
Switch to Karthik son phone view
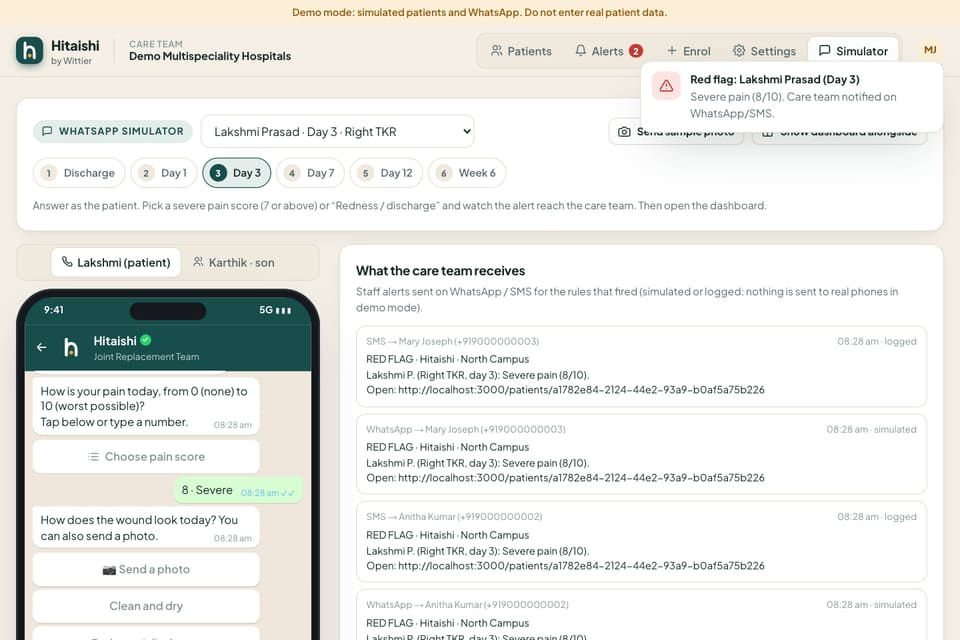tap(233, 263)
